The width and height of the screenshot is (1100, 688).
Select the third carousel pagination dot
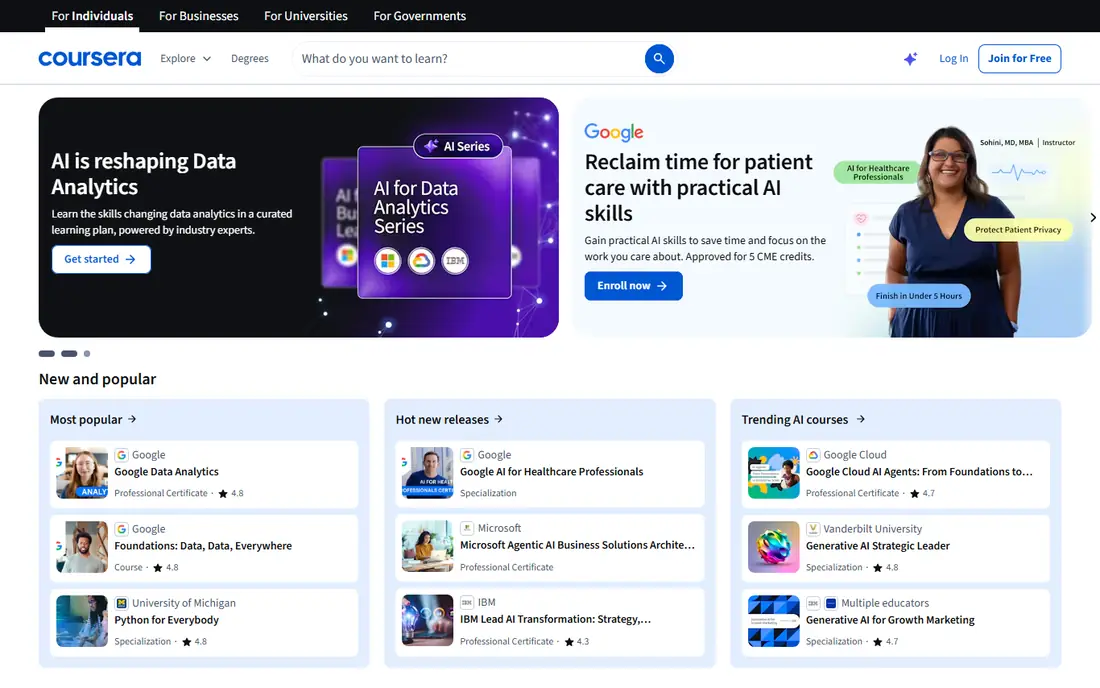tap(87, 353)
